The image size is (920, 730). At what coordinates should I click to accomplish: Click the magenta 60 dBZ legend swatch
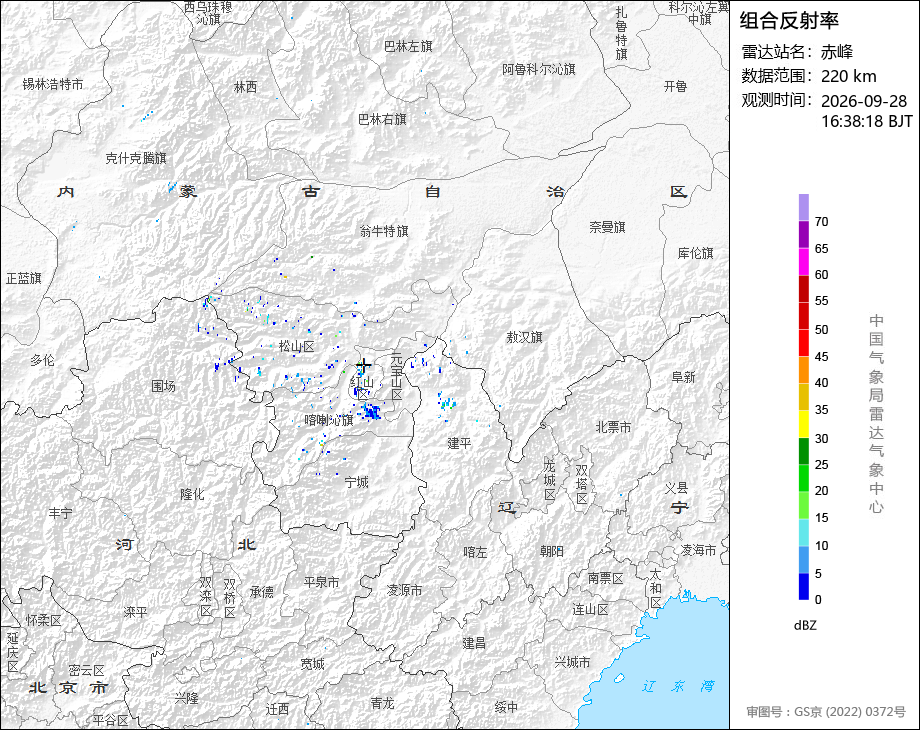click(803, 261)
